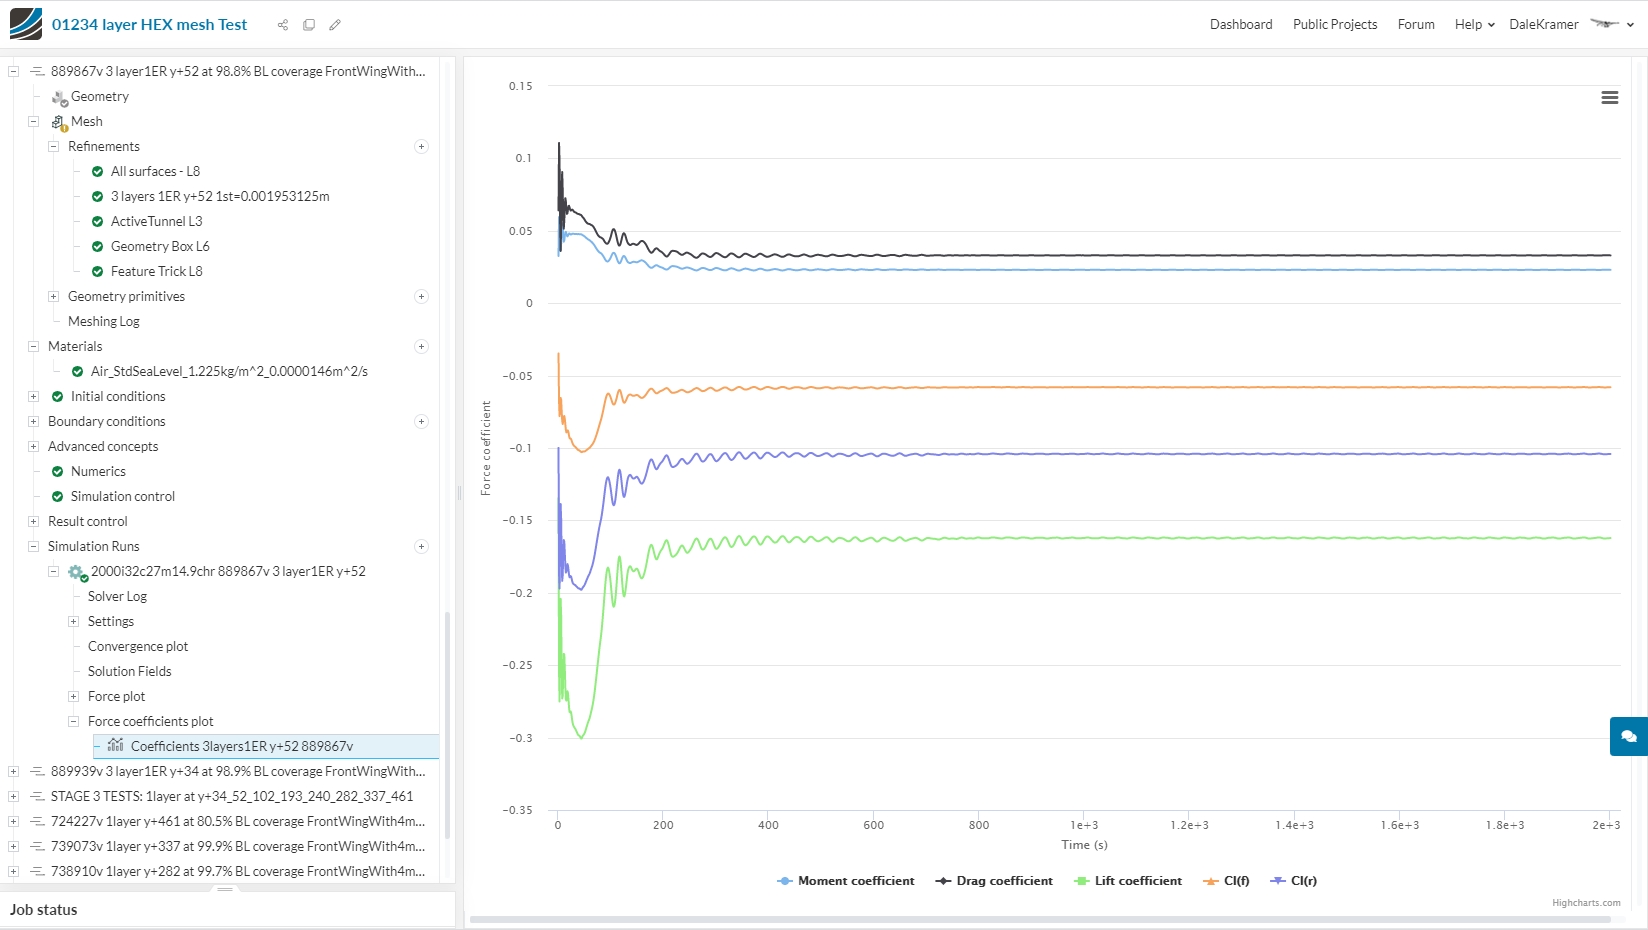The image size is (1648, 930).
Task: Expand the Boundary conditions node
Action: 33,422
